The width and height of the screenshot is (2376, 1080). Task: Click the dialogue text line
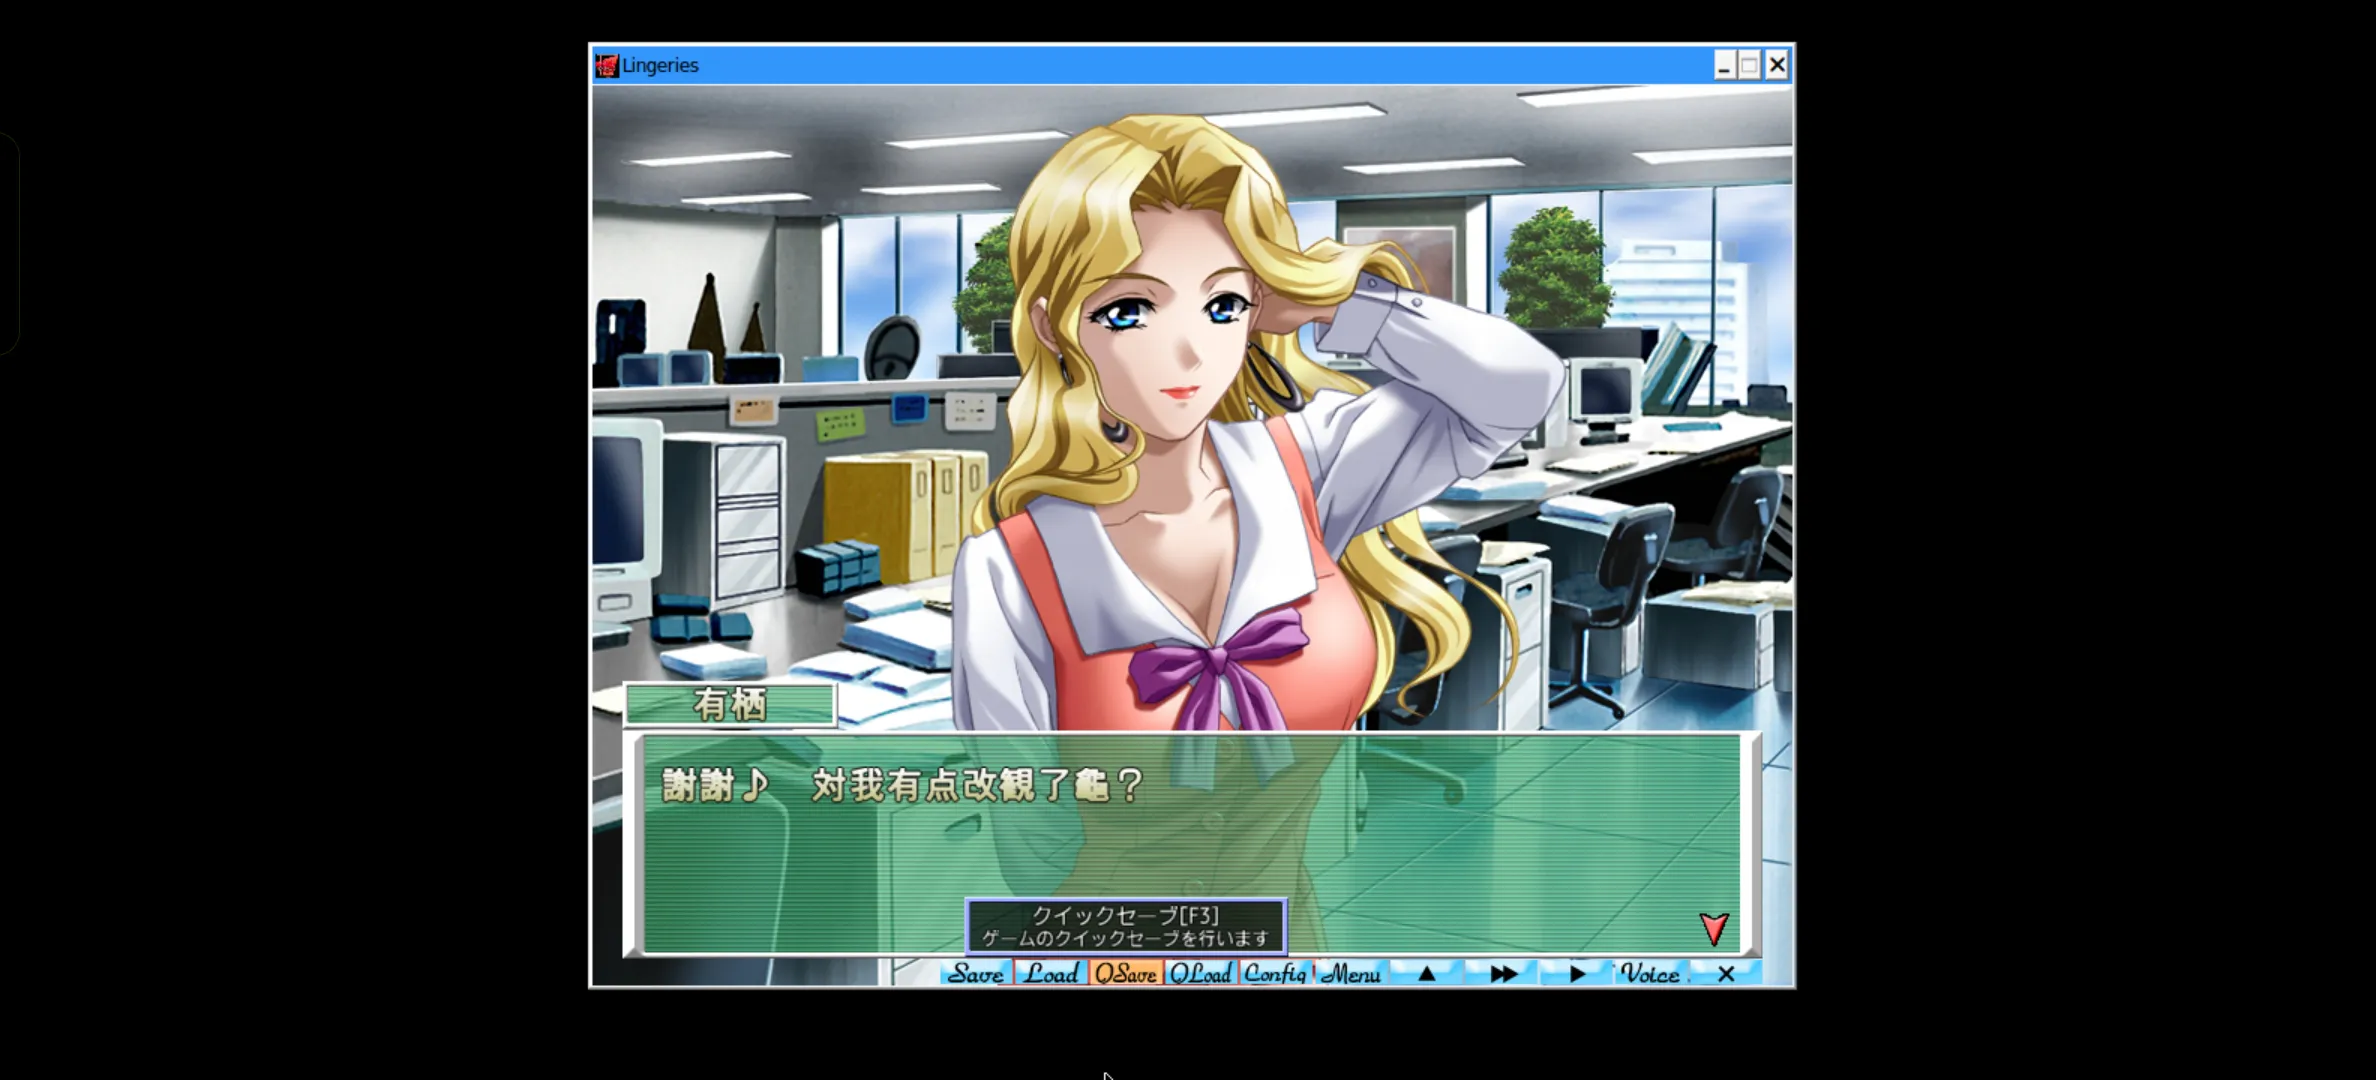[x=902, y=786]
